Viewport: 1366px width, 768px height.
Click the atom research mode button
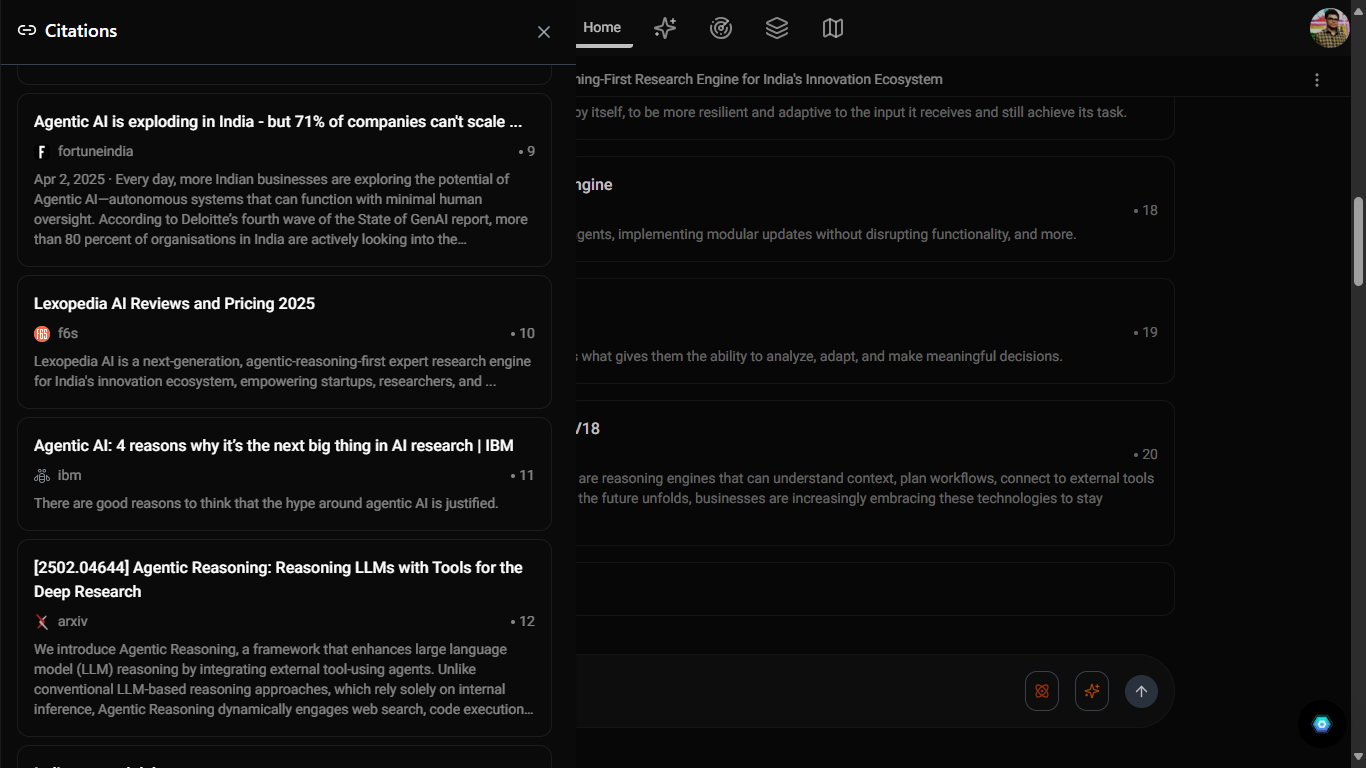[1042, 691]
